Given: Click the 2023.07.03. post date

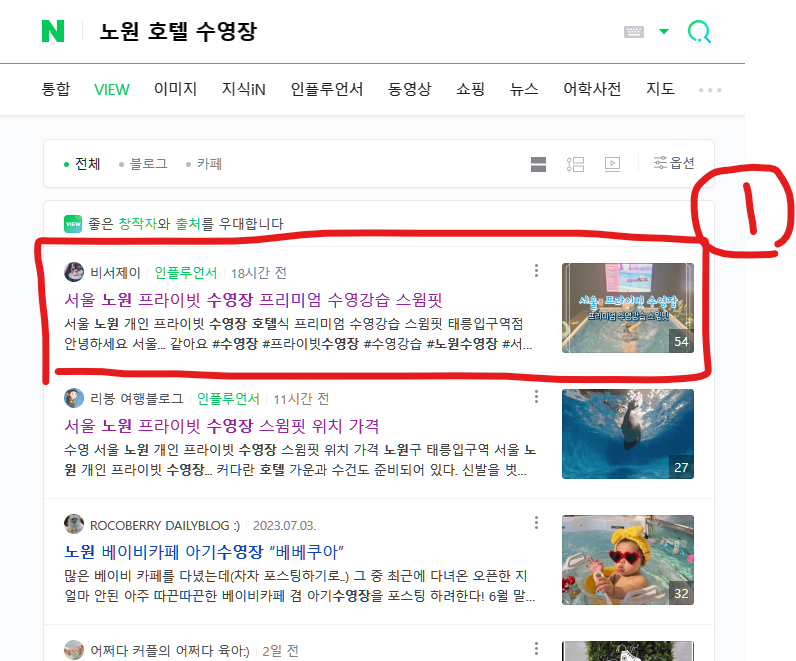Looking at the screenshot, I should pos(284,525).
